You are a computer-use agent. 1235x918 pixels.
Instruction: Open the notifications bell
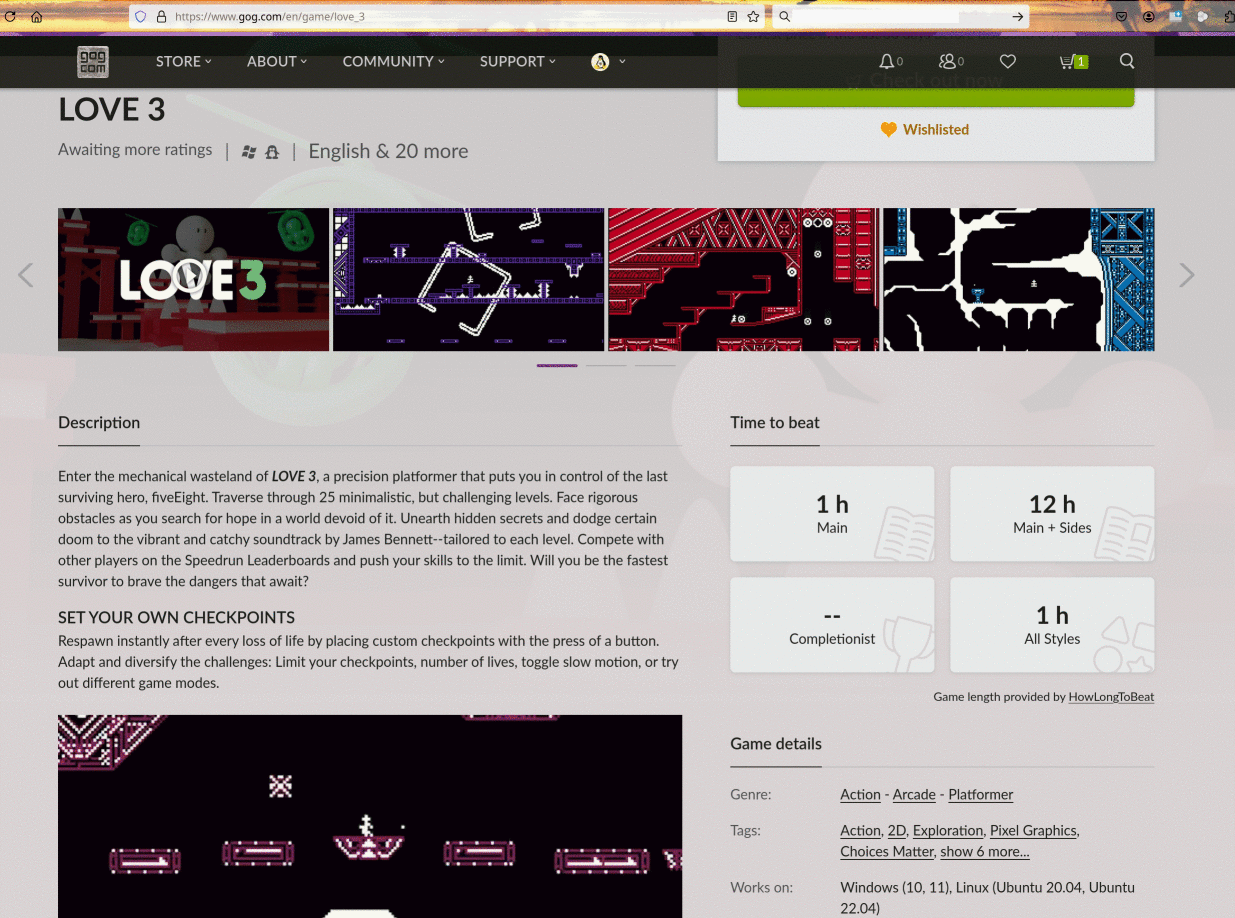point(890,61)
